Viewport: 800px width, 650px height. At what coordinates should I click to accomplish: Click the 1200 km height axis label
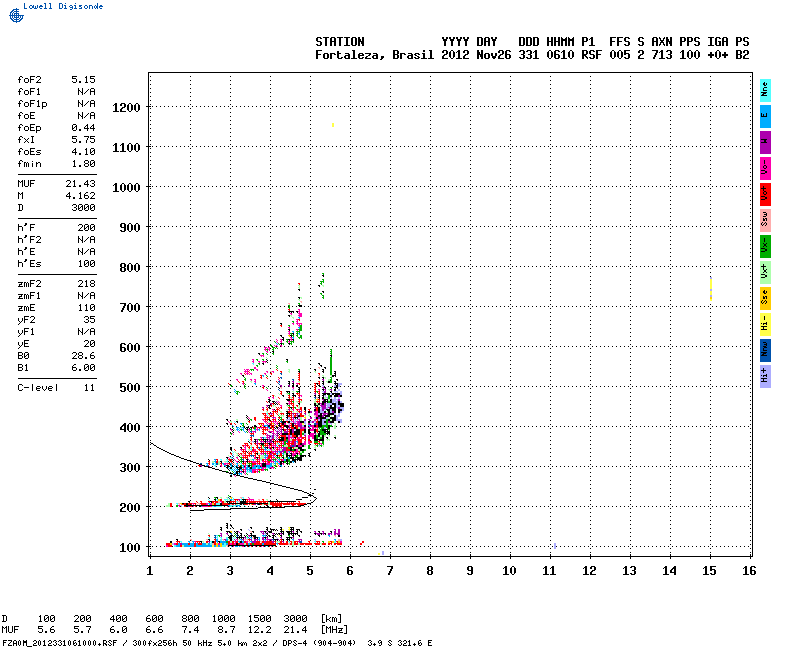(x=126, y=108)
